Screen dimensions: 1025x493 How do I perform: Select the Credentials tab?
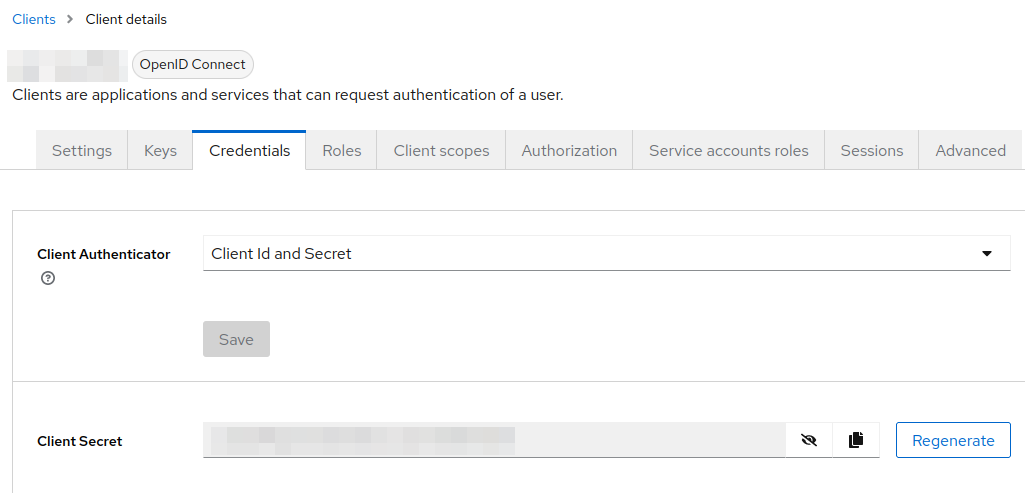pyautogui.click(x=249, y=150)
